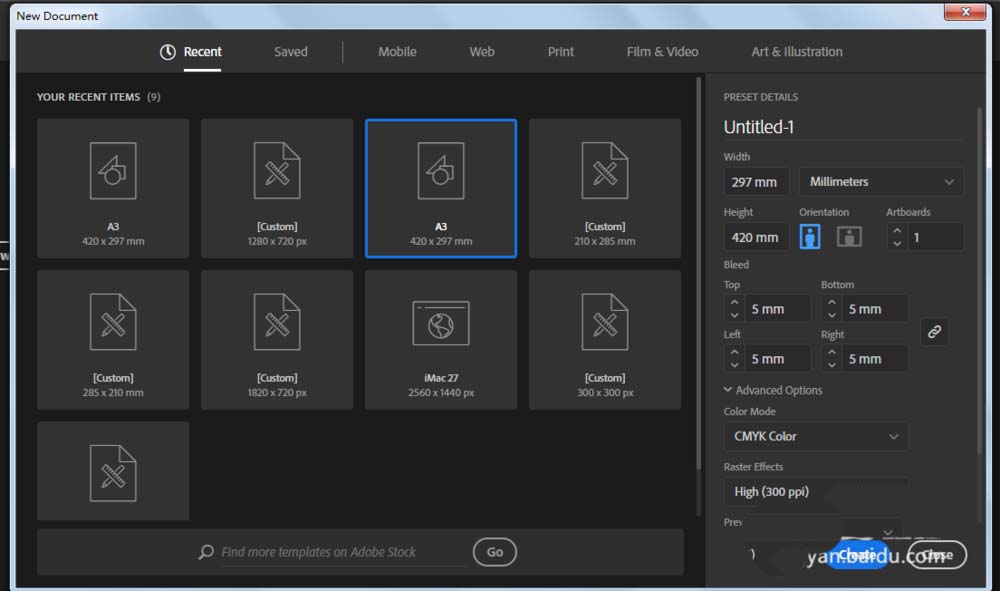
Task: Increase the Bottom bleed value
Action: tap(832, 302)
